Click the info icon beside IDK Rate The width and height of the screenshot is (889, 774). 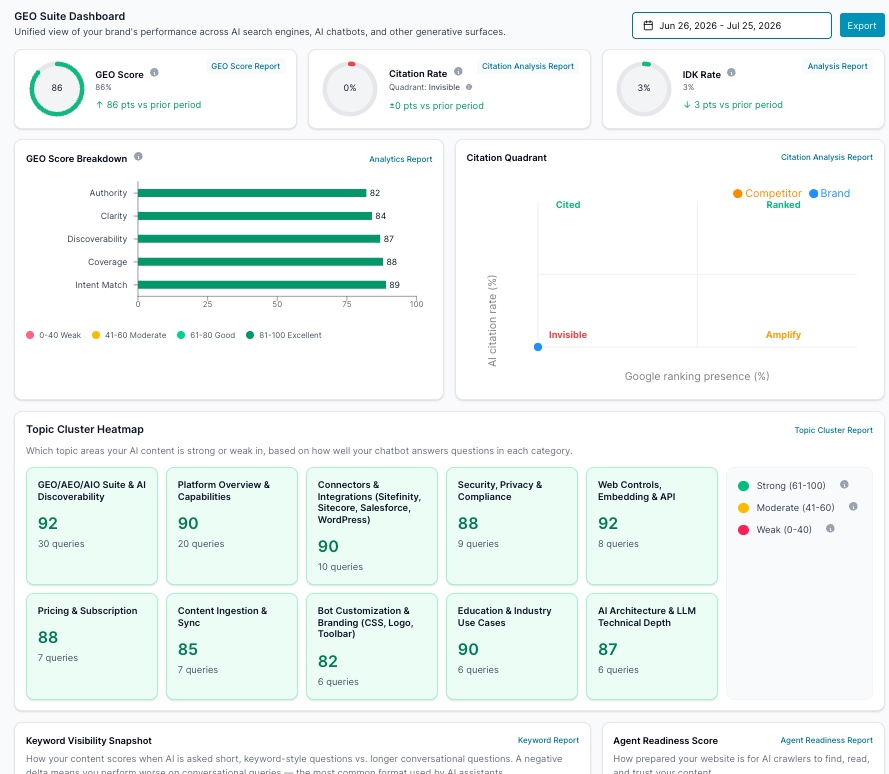pos(731,73)
